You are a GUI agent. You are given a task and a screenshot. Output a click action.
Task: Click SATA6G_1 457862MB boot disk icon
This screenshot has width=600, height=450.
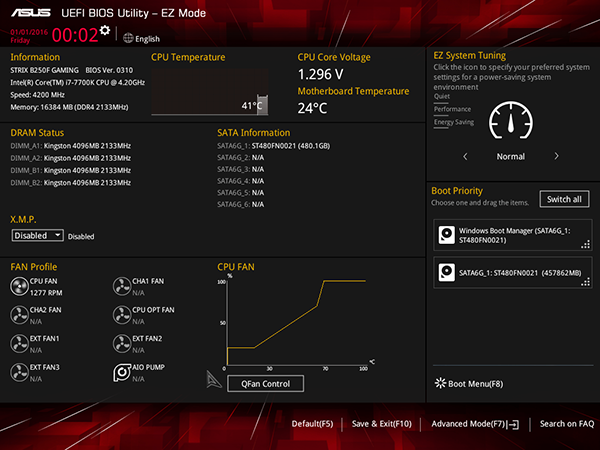447,272
